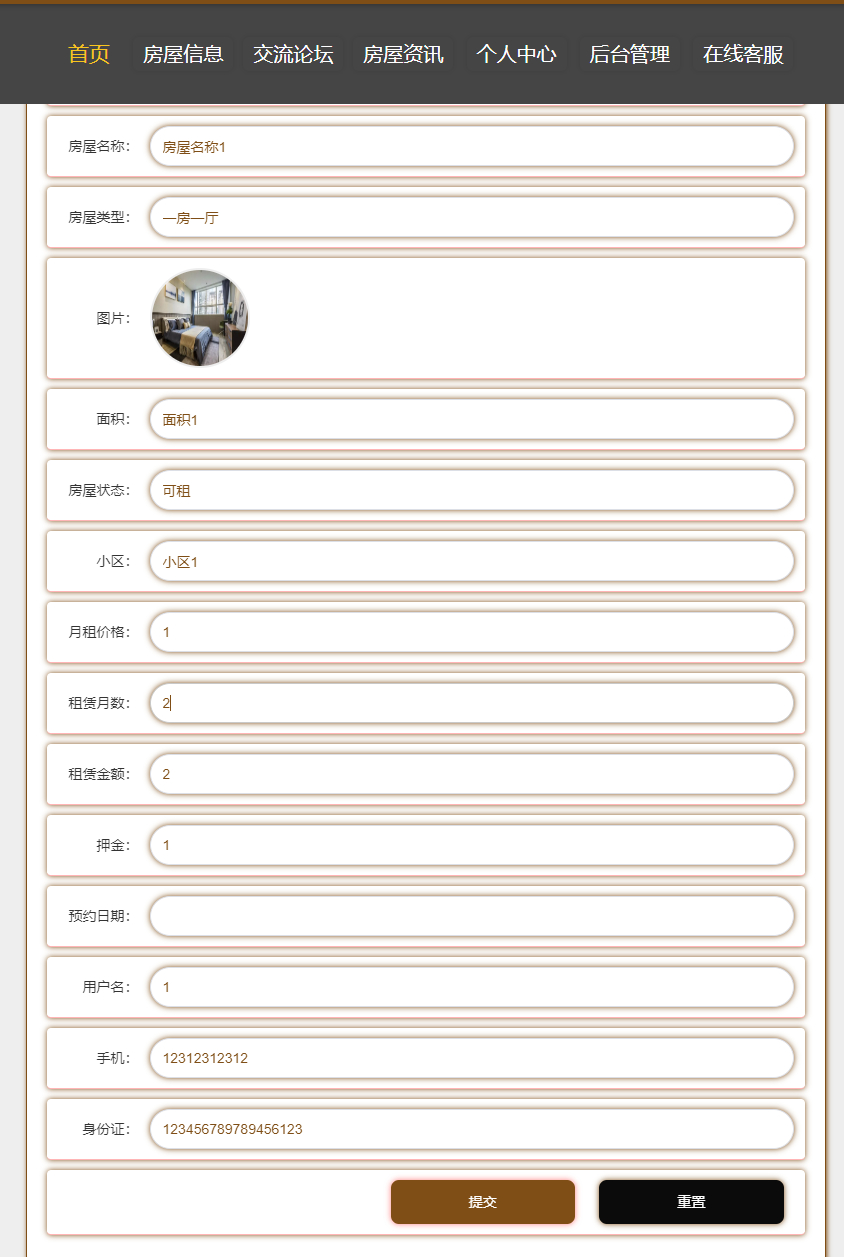Select the 房屋状态 status field showing 可租
This screenshot has height=1257, width=844.
[x=470, y=490]
